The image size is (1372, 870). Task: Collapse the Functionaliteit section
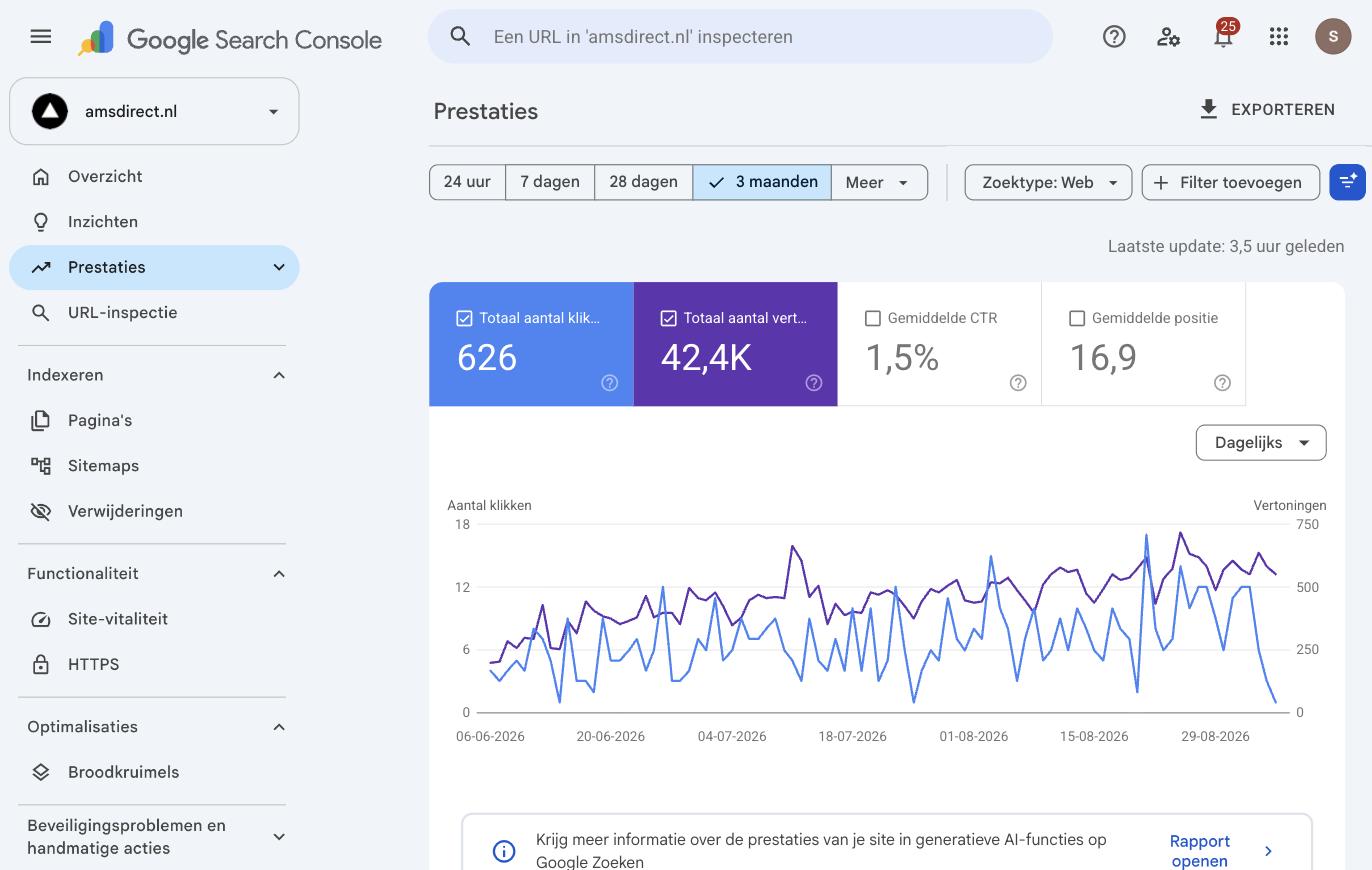(279, 574)
